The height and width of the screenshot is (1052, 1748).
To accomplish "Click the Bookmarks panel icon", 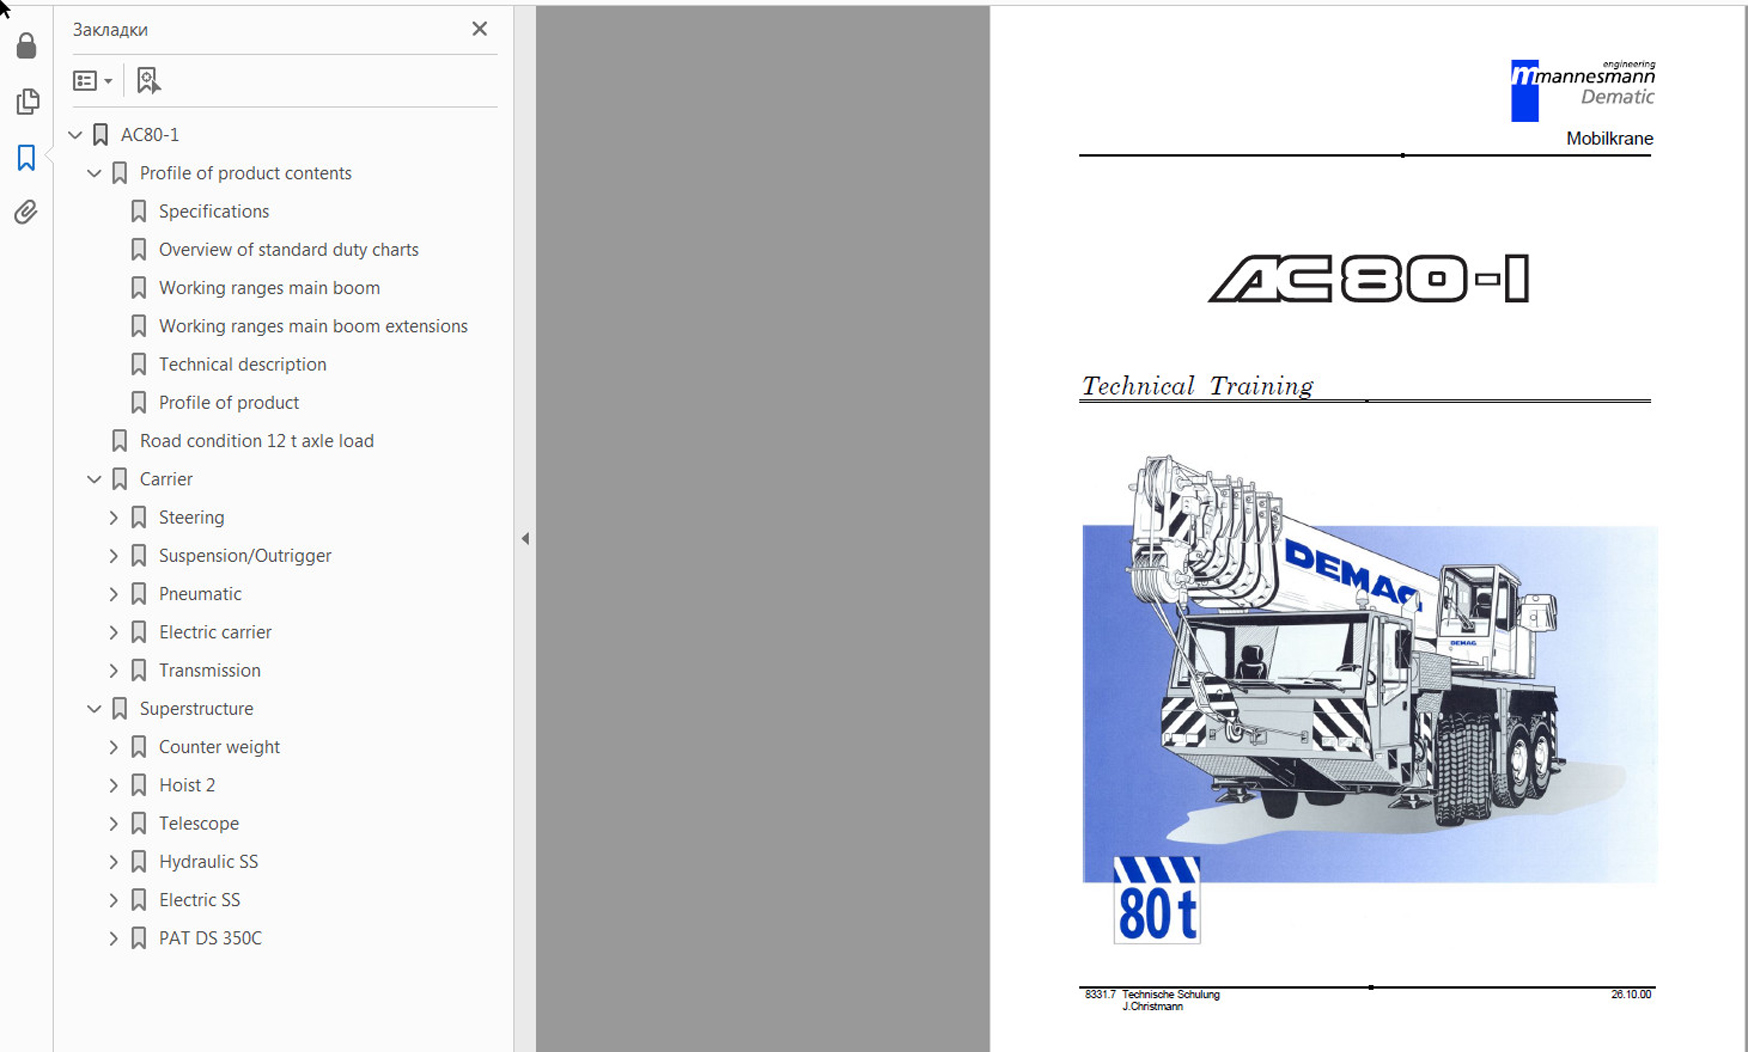I will coord(26,157).
